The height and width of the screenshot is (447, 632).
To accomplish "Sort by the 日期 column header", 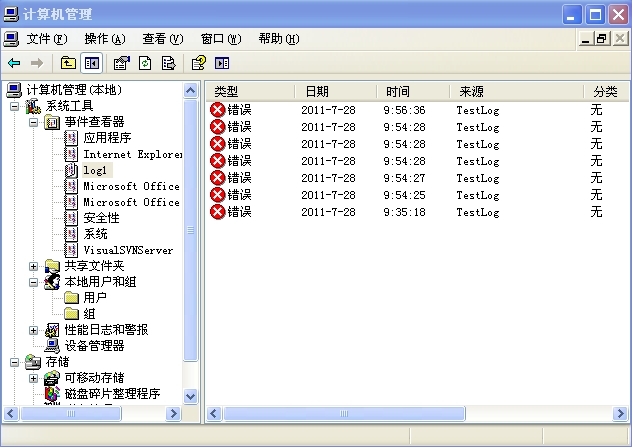I will pos(335,91).
